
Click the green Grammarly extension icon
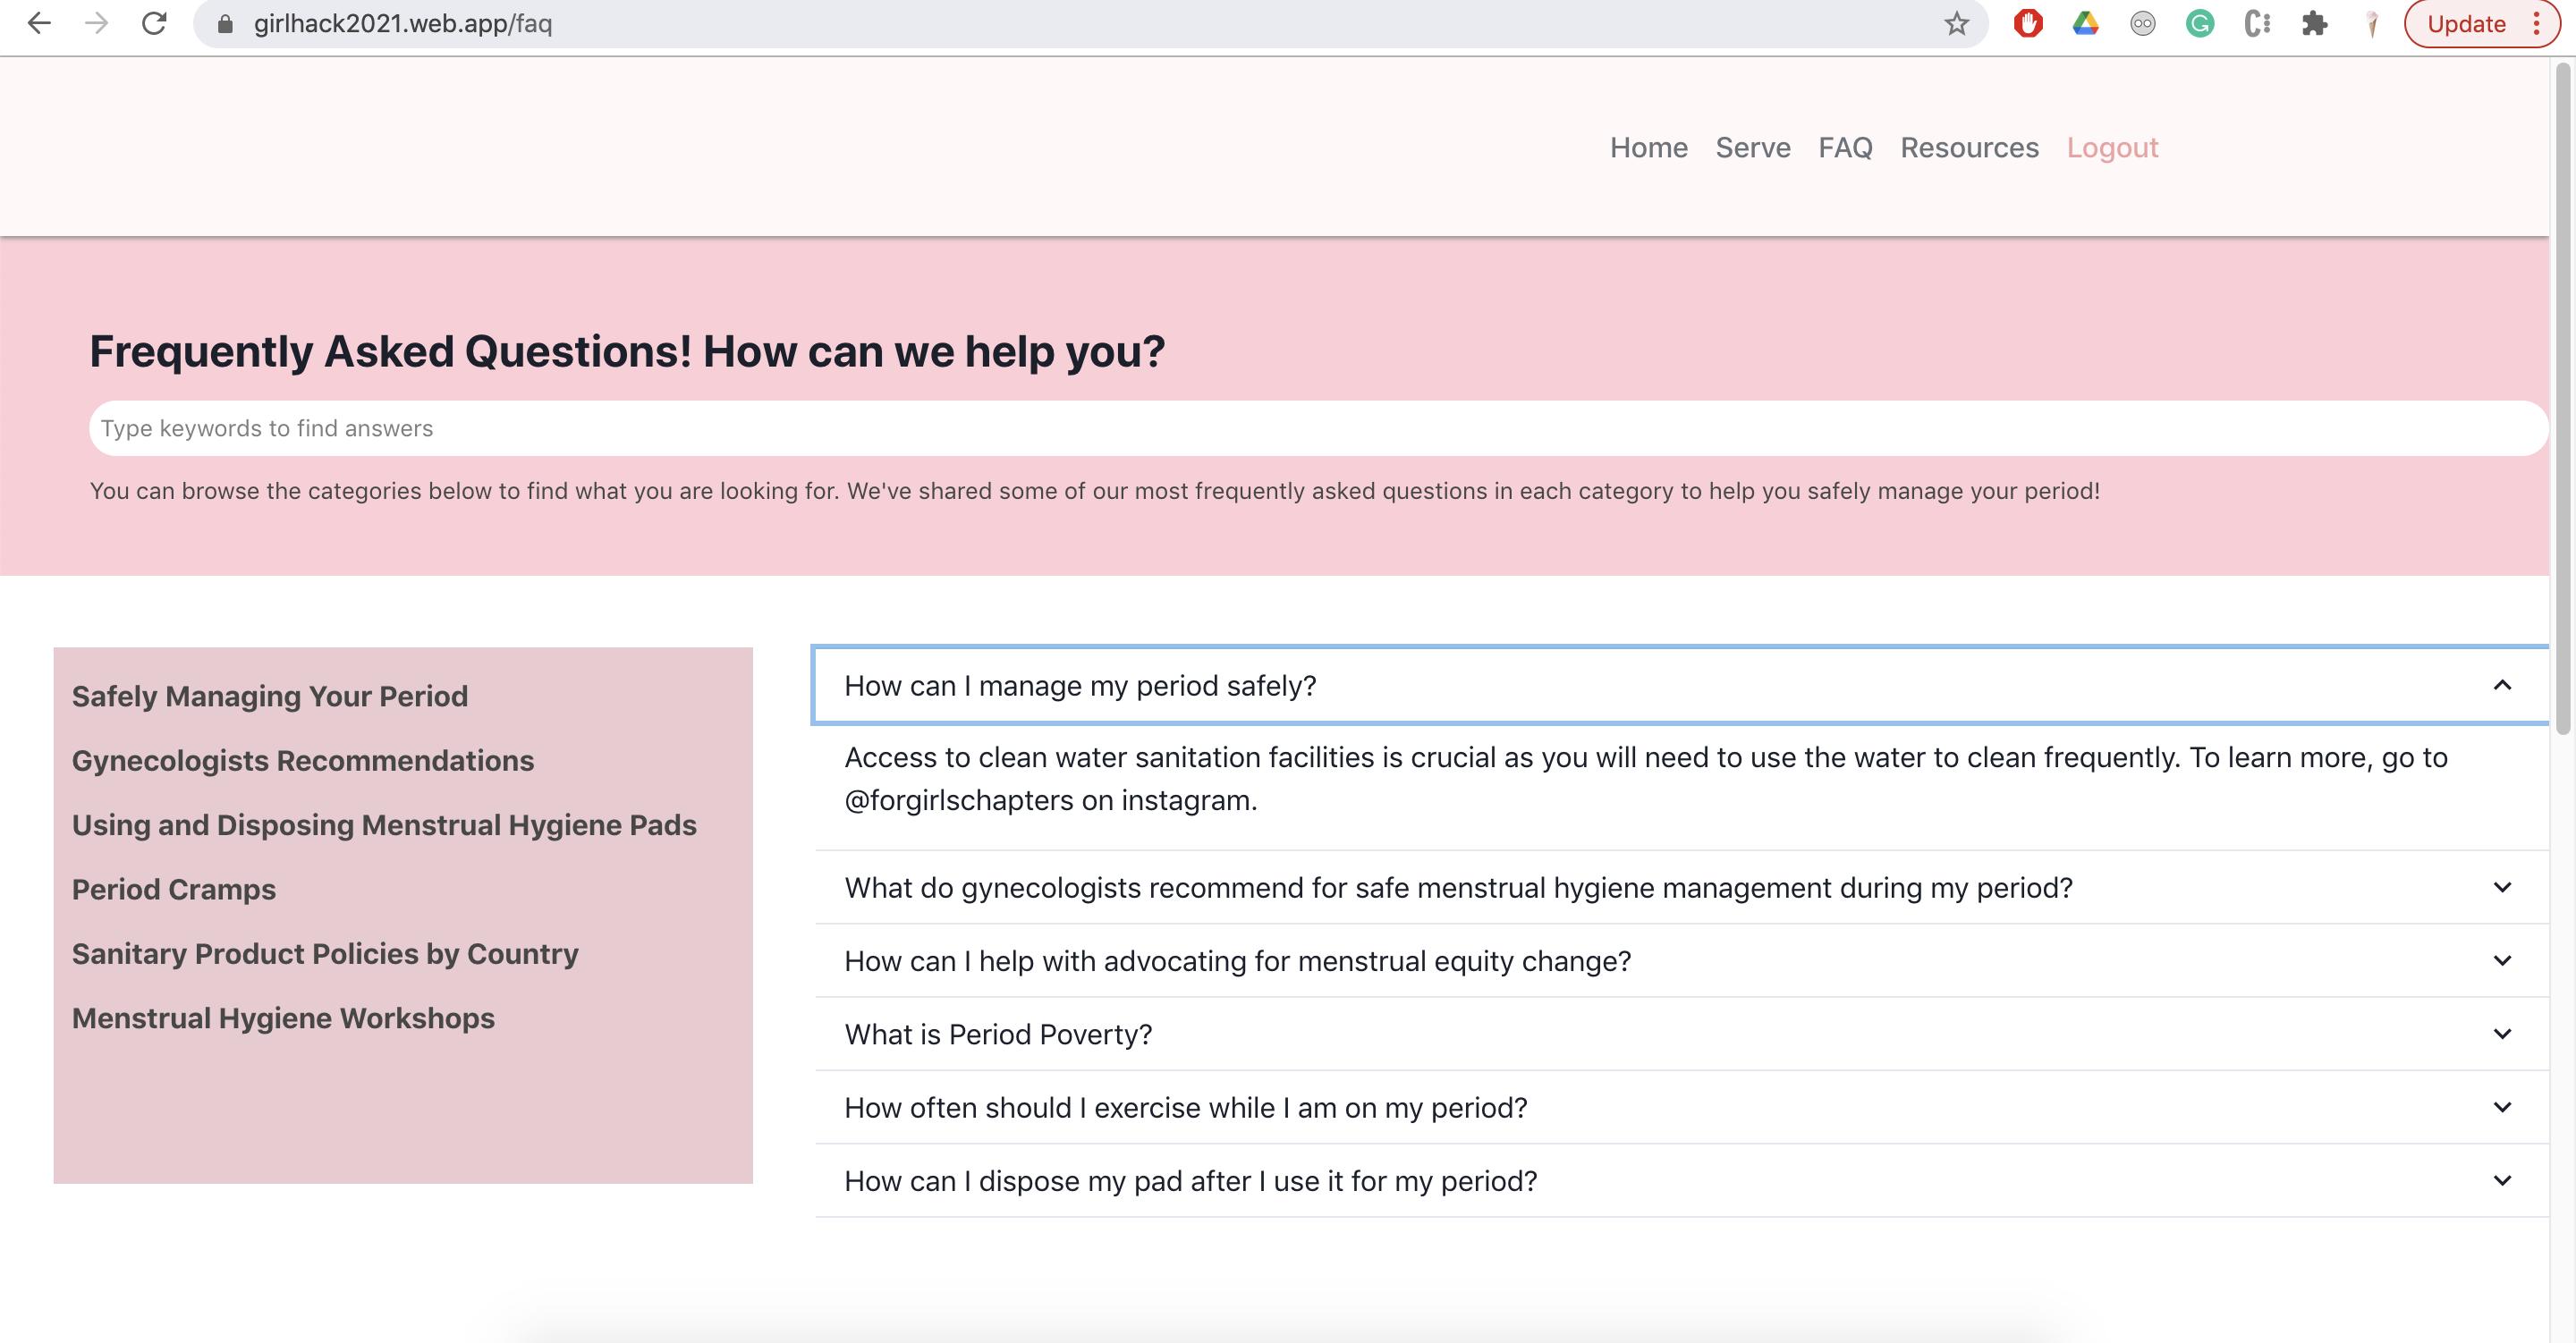pos(2199,23)
